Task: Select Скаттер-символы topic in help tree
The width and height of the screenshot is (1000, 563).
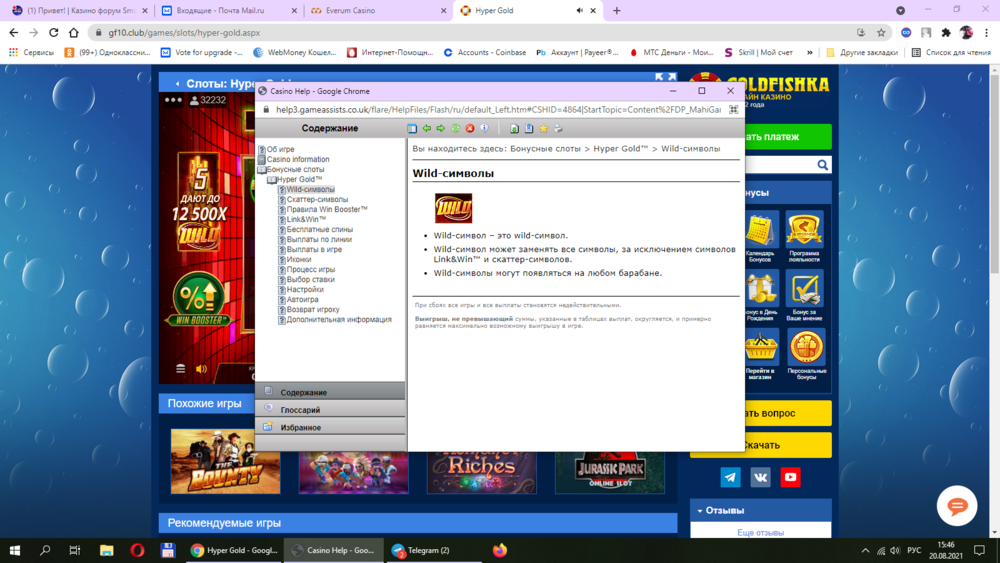Action: [x=317, y=200]
